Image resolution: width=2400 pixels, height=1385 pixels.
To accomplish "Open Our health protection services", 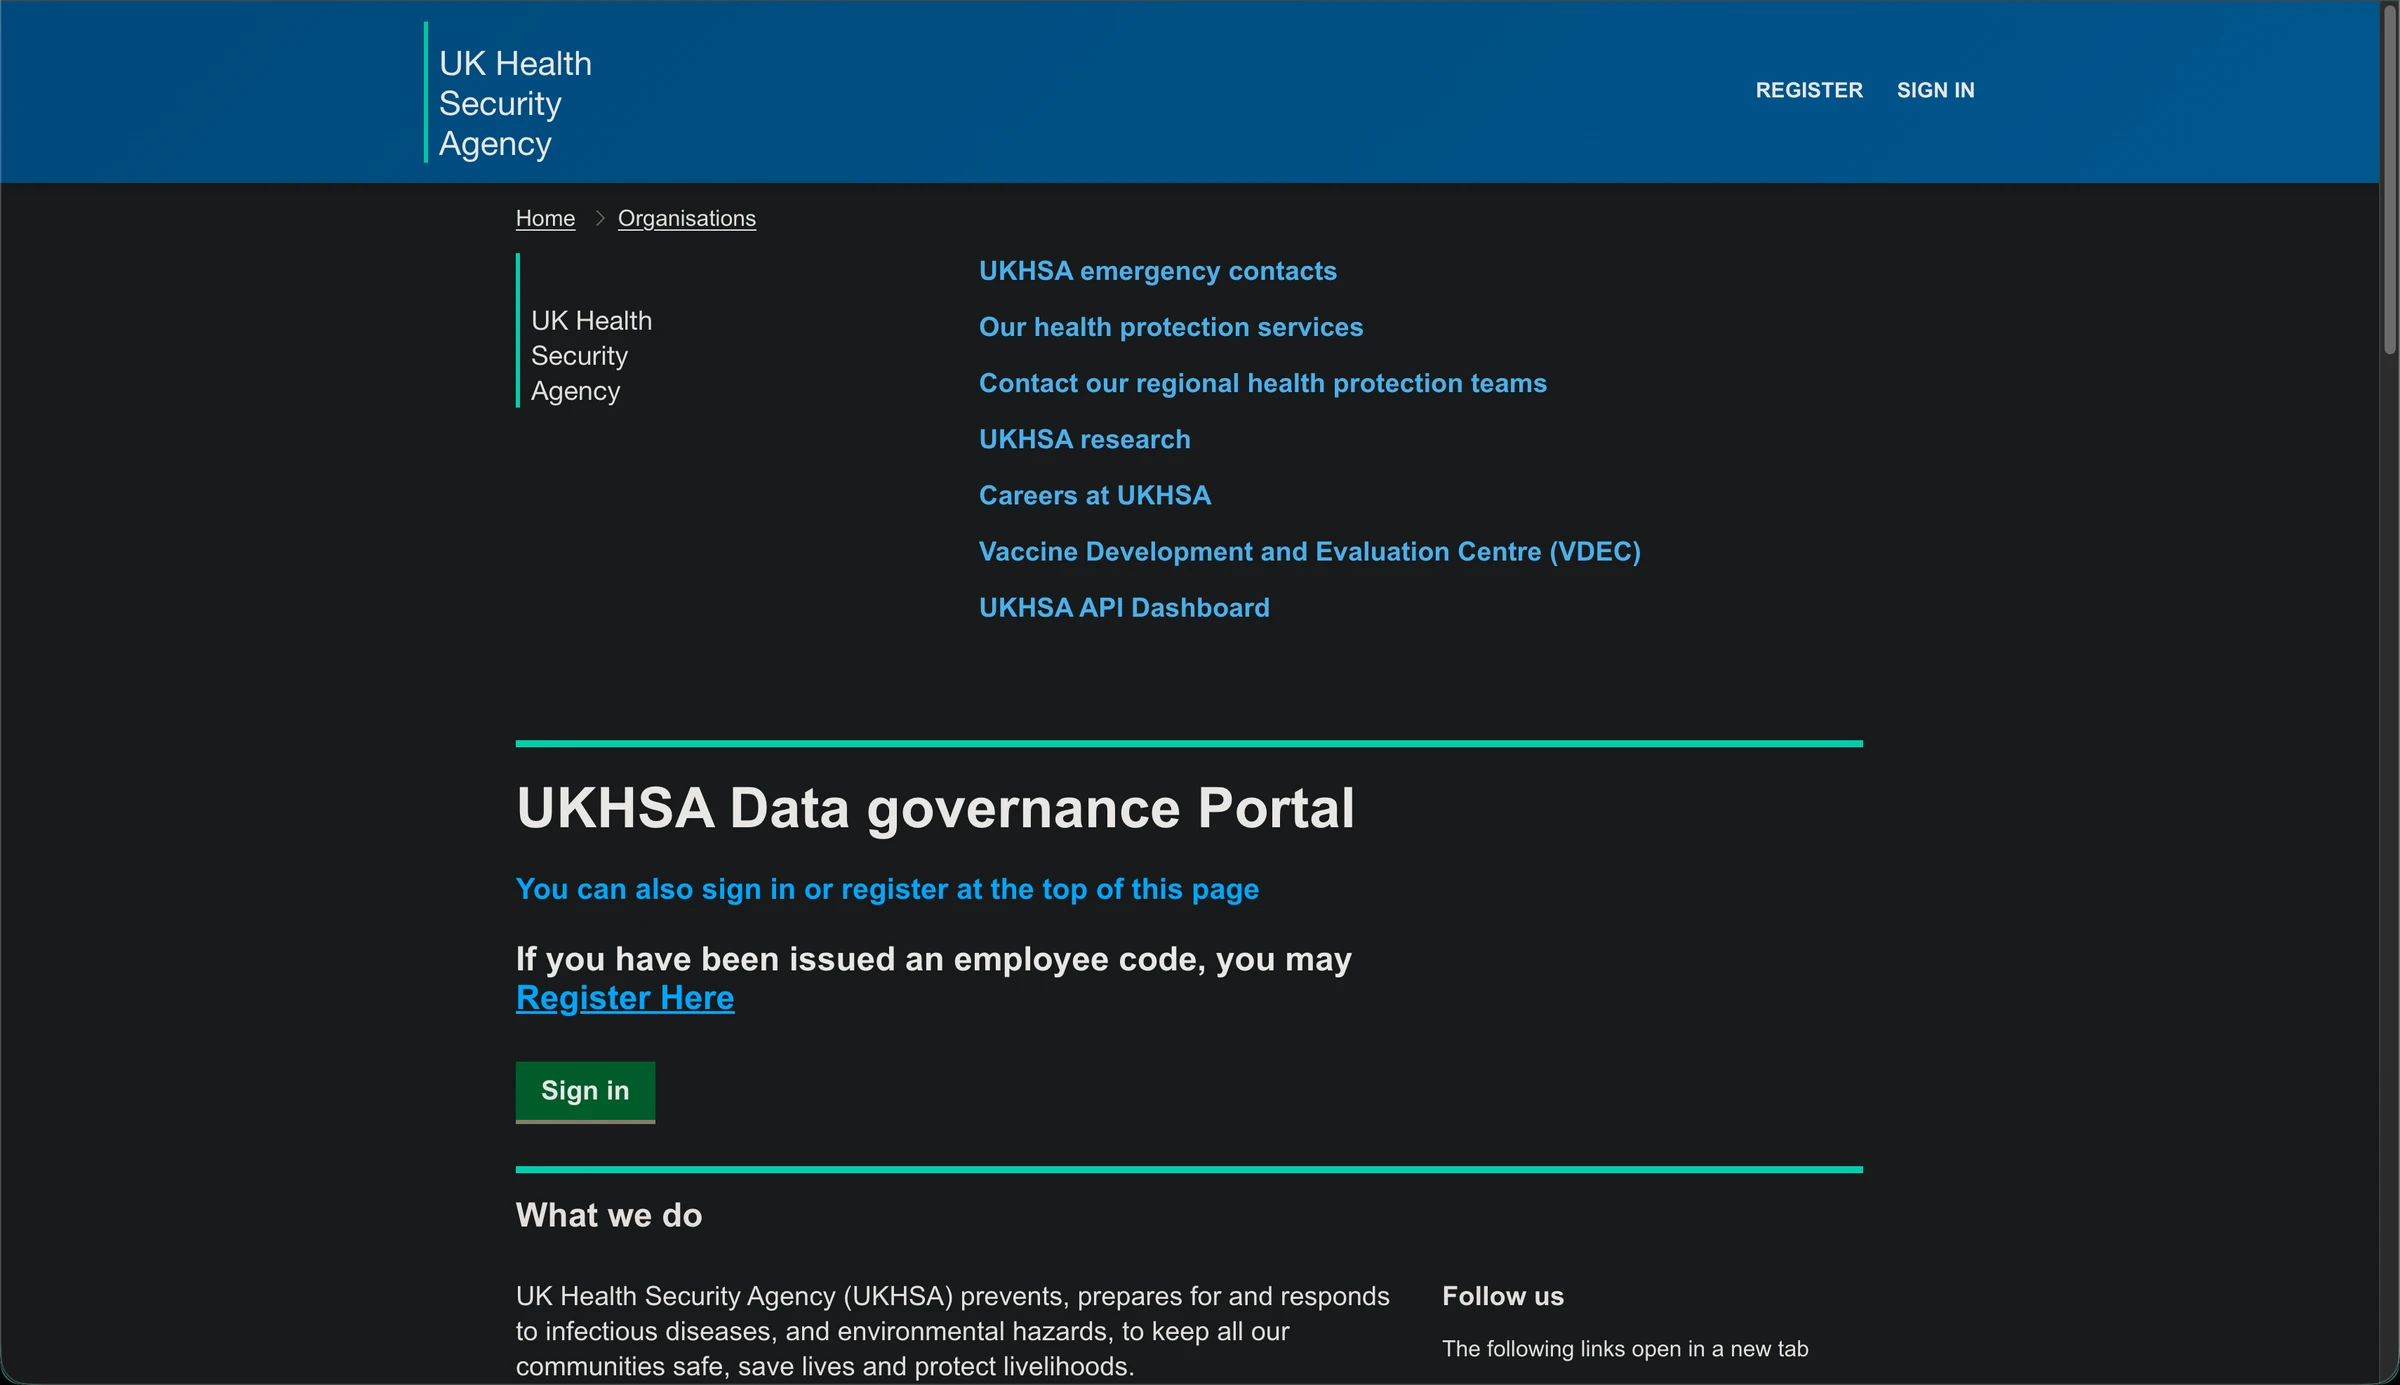I will (x=1170, y=327).
